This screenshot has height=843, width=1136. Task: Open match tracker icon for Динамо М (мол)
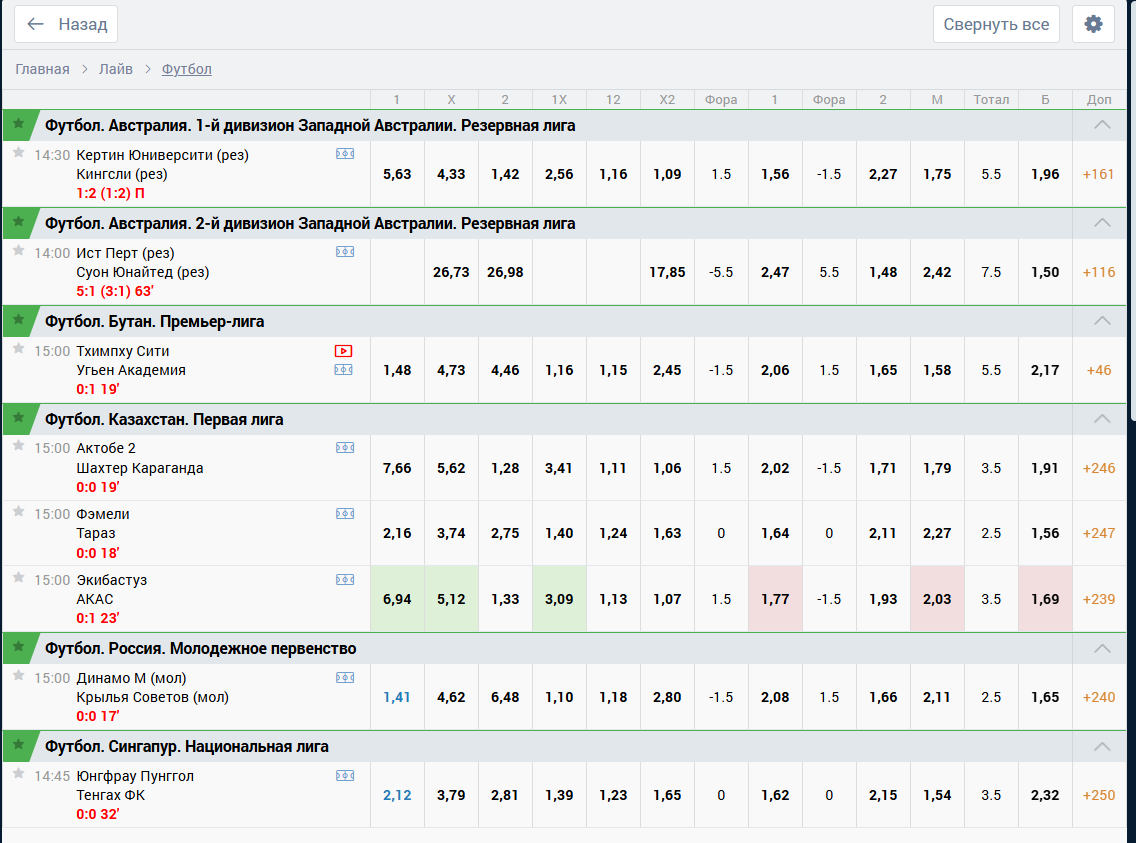(345, 678)
